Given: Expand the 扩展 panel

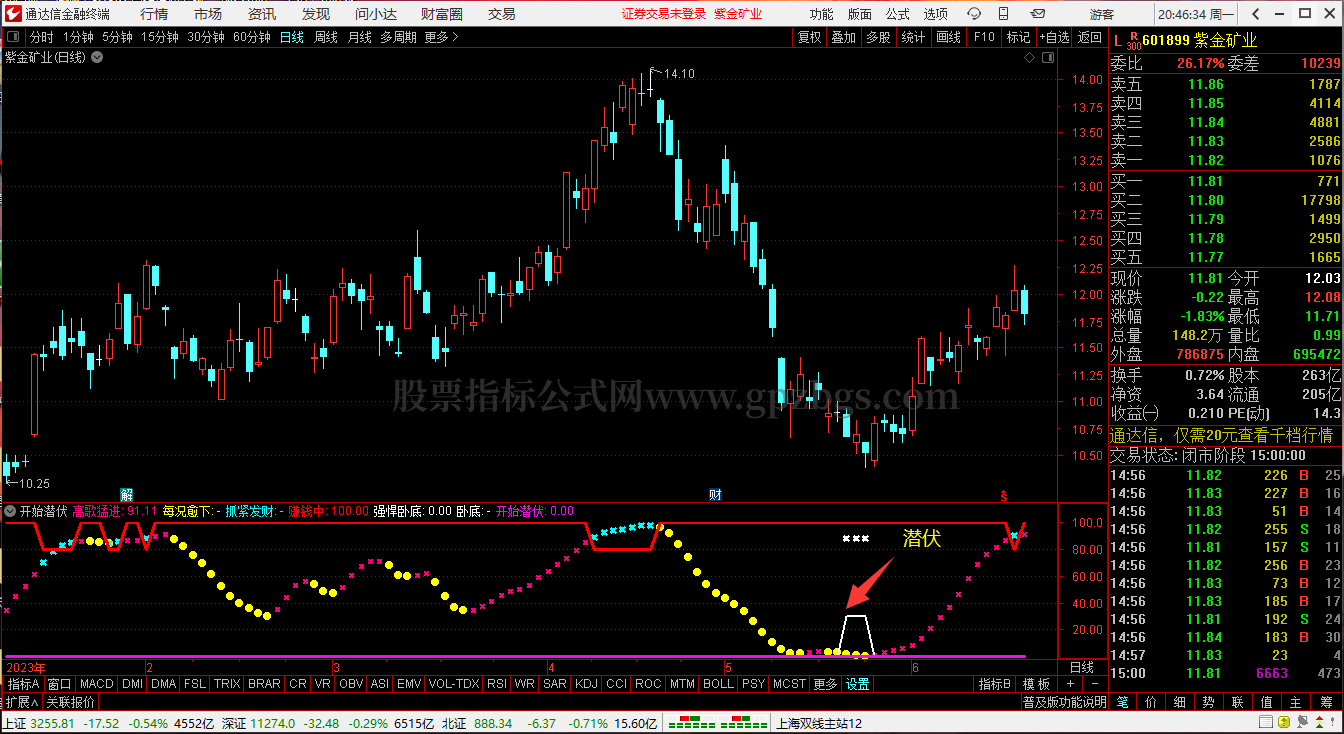Looking at the screenshot, I should click(x=20, y=702).
